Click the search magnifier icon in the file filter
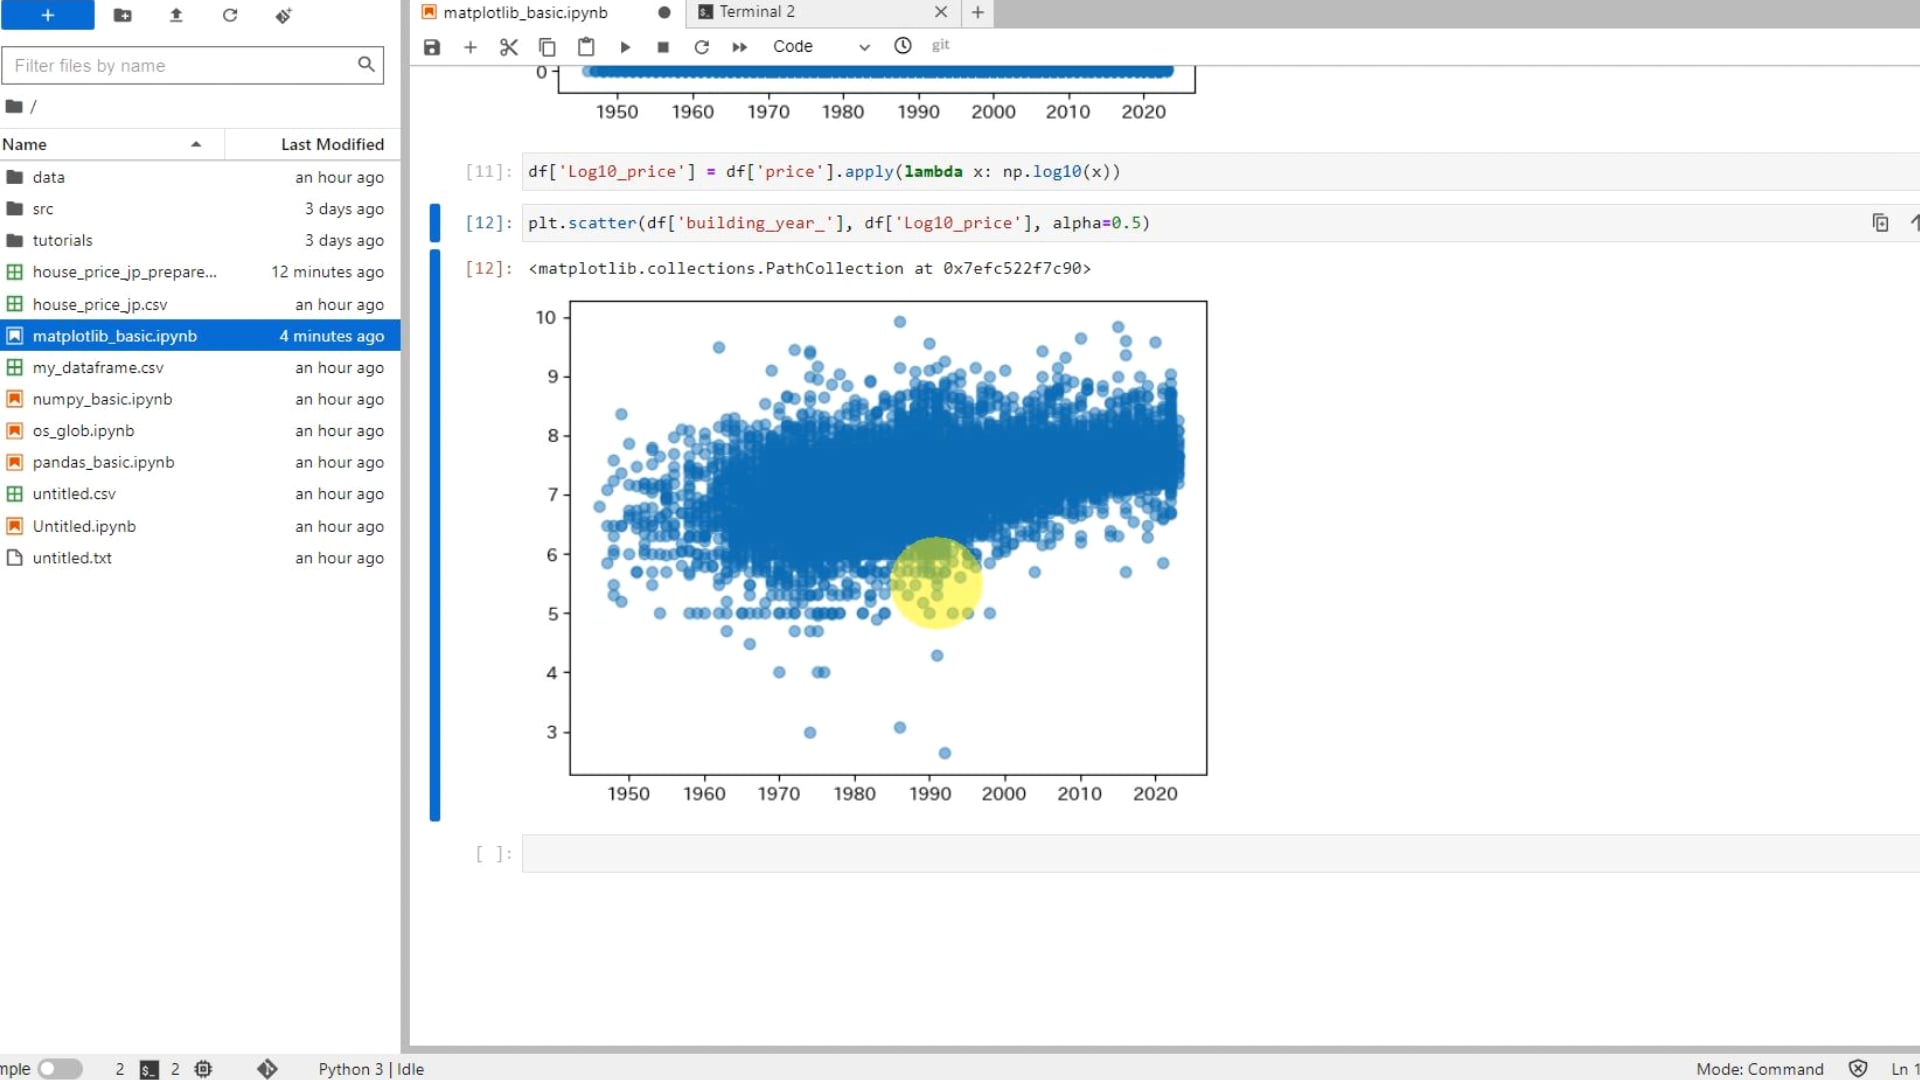 click(x=366, y=64)
